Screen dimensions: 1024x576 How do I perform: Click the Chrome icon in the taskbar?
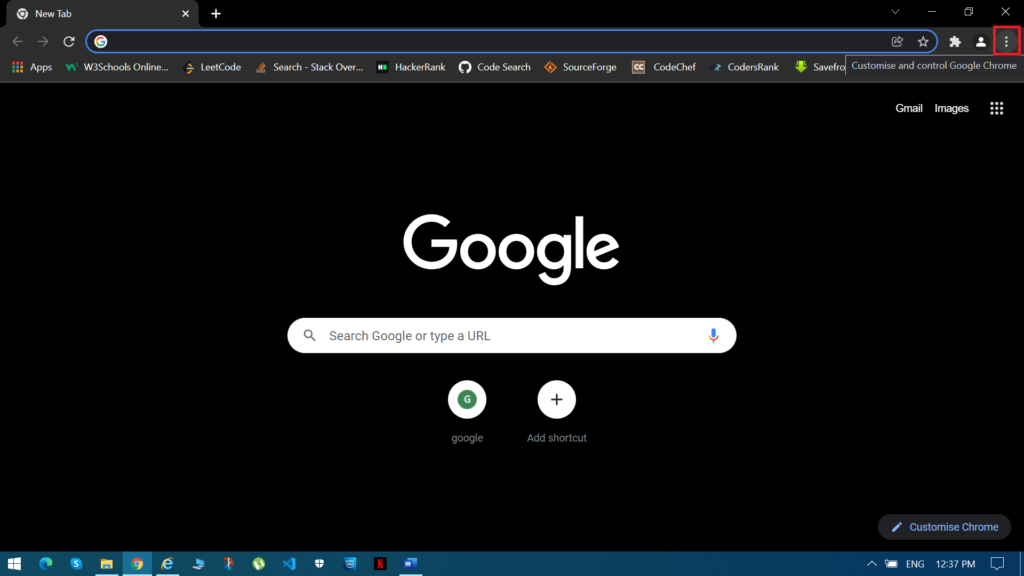137,564
